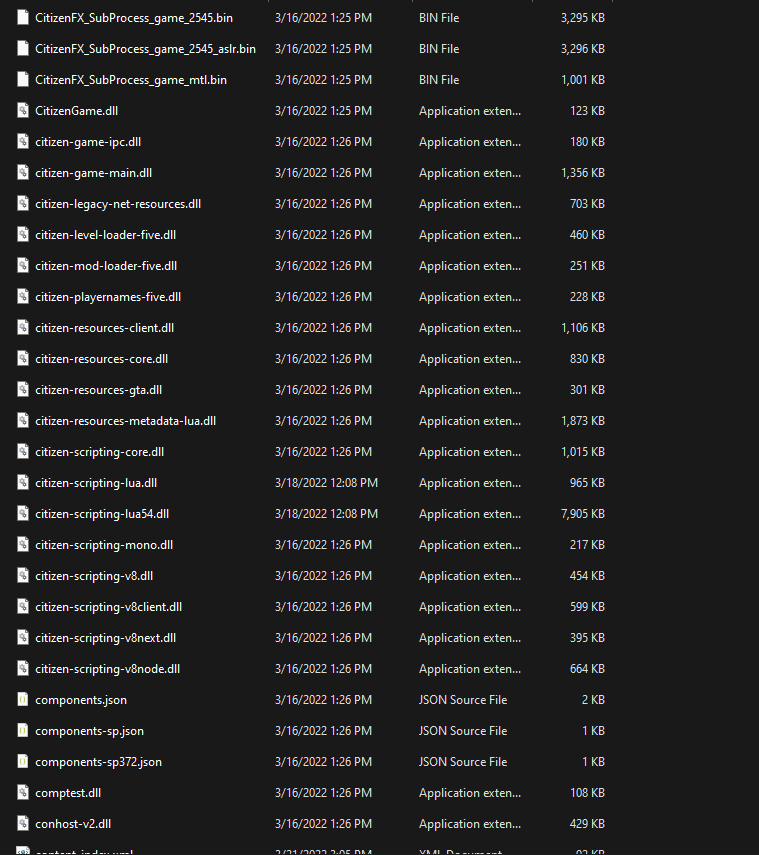Click the DLL icon beside CitizenGame.dll
Image resolution: width=759 pixels, height=855 pixels.
pyautogui.click(x=23, y=111)
